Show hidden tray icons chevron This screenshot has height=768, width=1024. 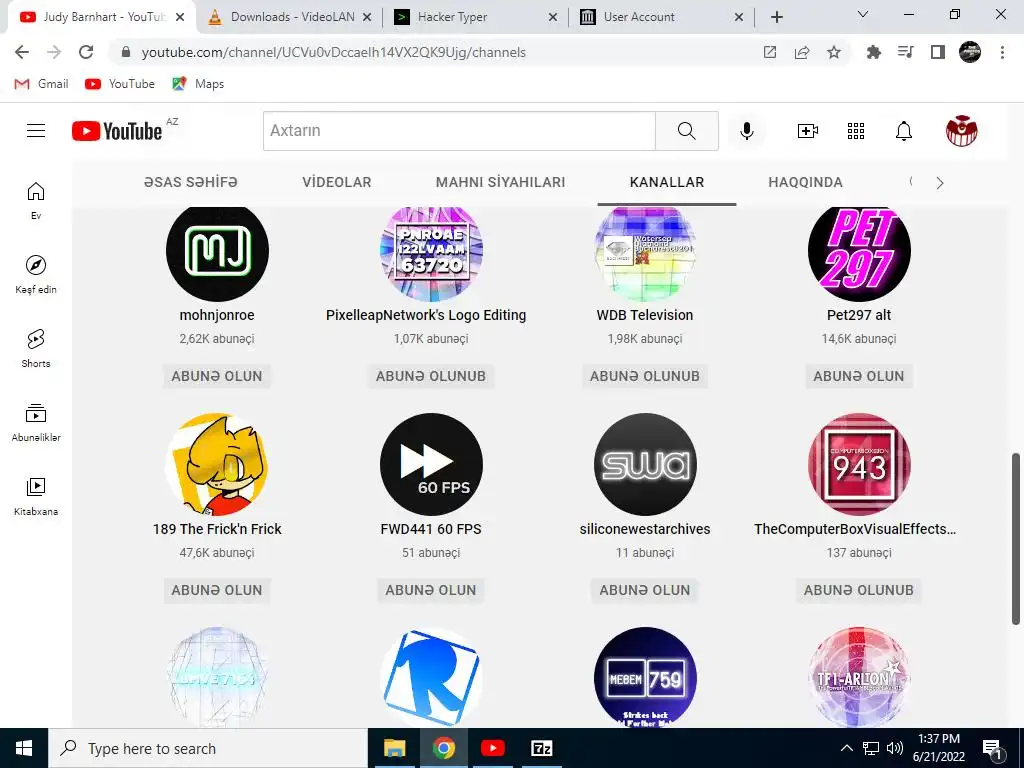pos(846,748)
